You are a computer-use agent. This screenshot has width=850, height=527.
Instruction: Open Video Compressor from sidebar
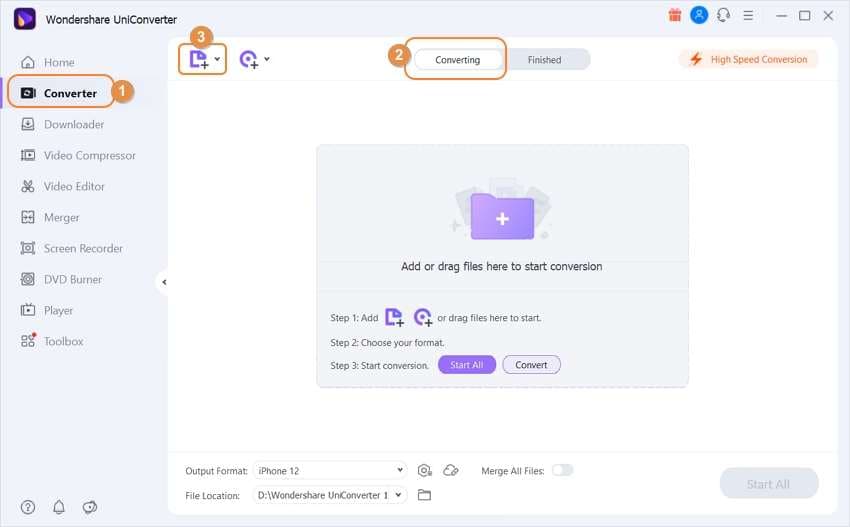(78, 156)
